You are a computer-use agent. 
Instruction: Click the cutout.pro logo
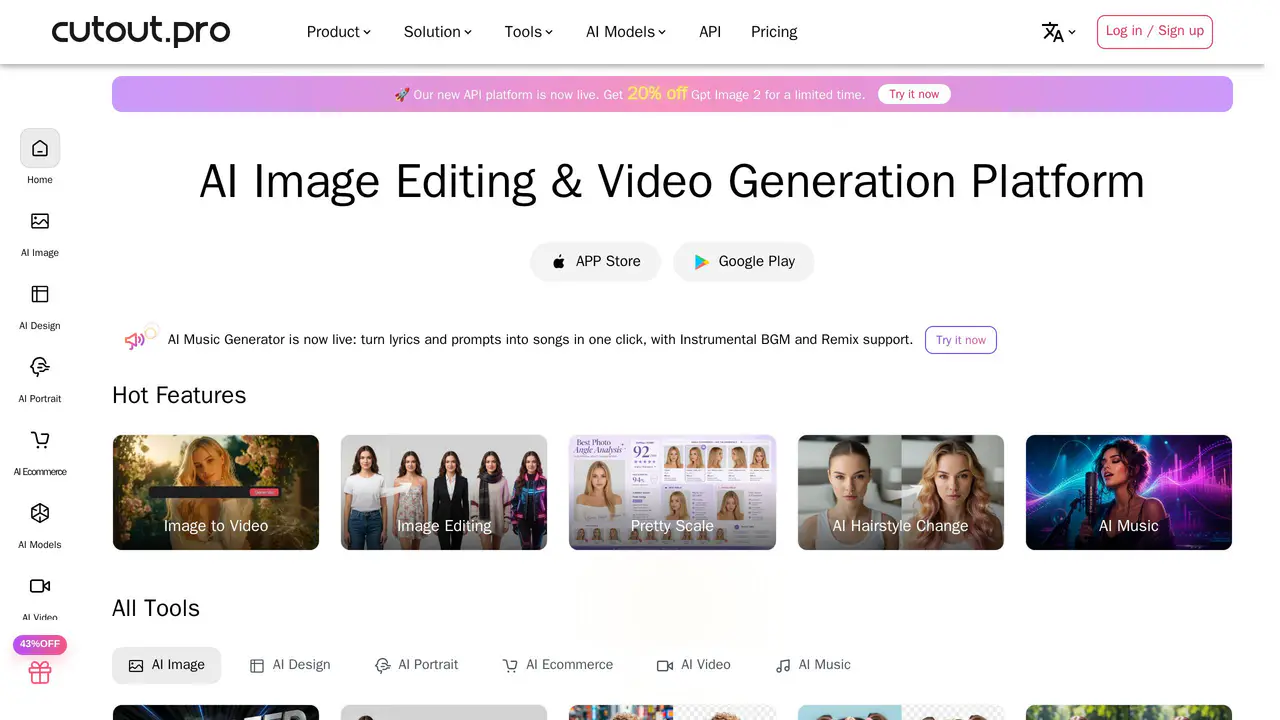(141, 31)
